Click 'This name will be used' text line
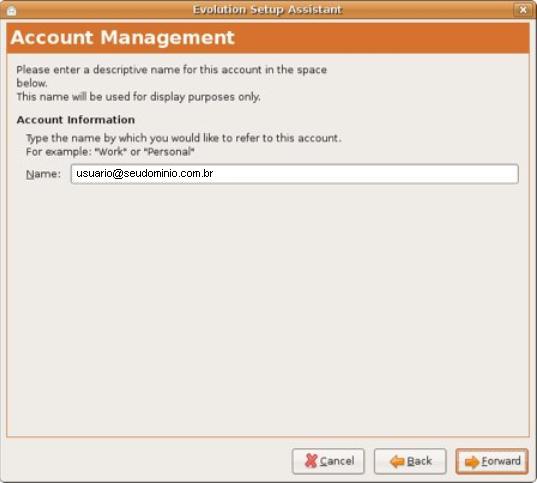The height and width of the screenshot is (483, 537). coord(138,97)
